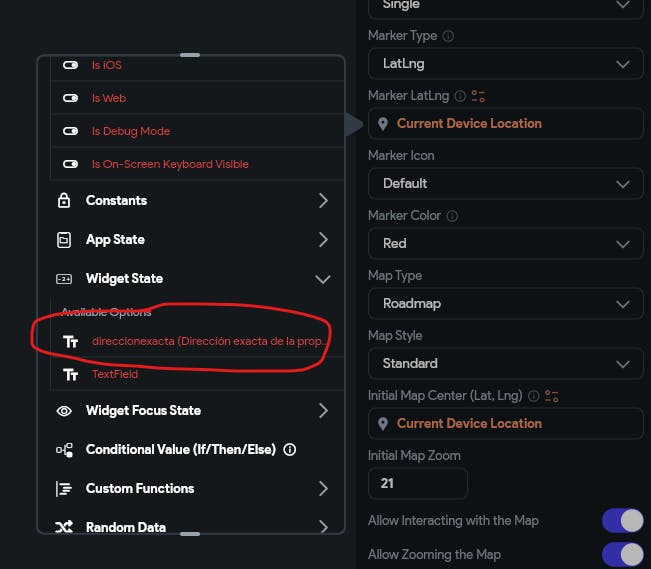Open the Map Type Roadmap dropdown
Screen dimensions: 651x569
[x=505, y=303]
